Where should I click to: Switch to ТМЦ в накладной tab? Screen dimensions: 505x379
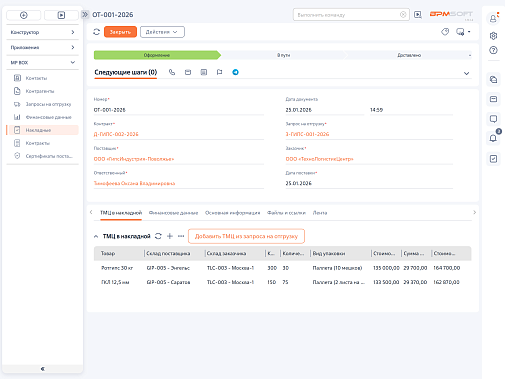click(121, 213)
